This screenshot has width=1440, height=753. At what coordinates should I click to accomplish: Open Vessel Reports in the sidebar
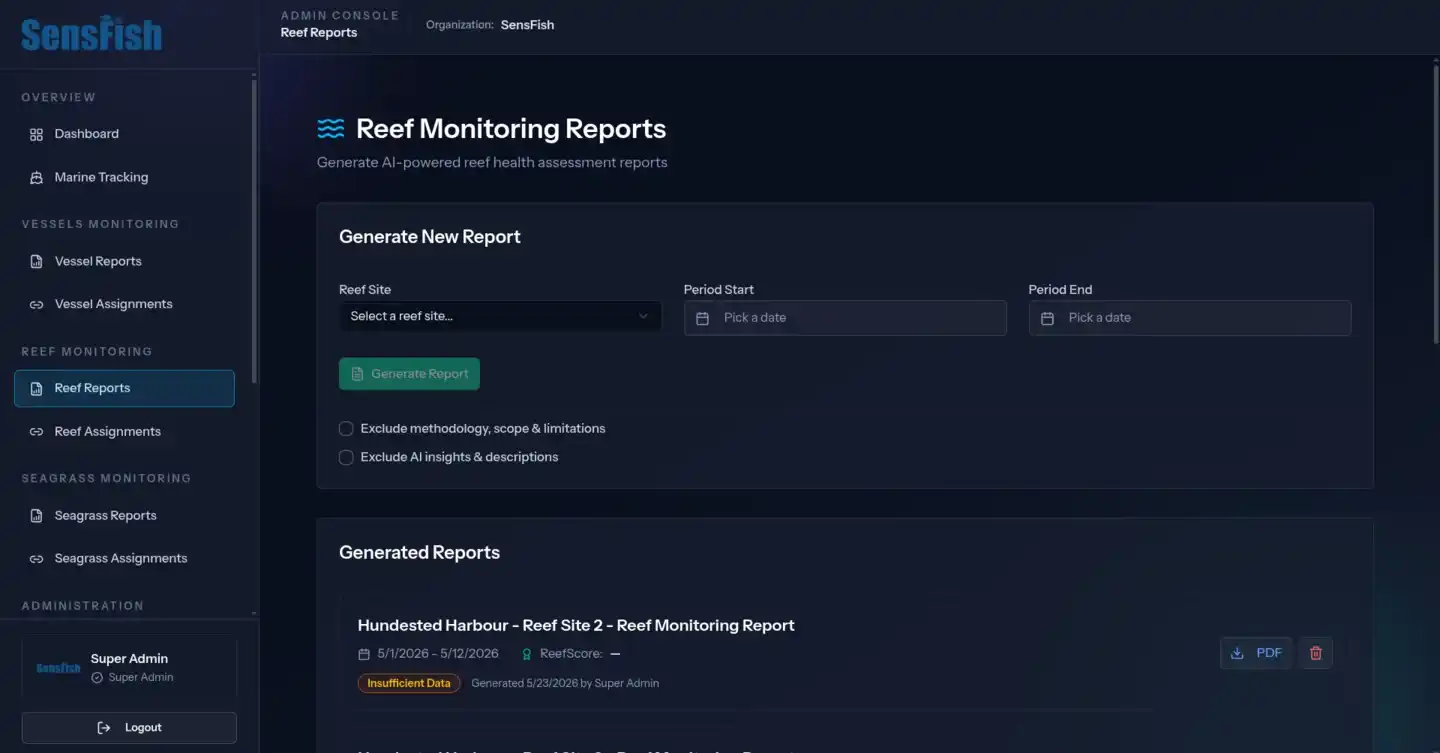tap(124, 262)
